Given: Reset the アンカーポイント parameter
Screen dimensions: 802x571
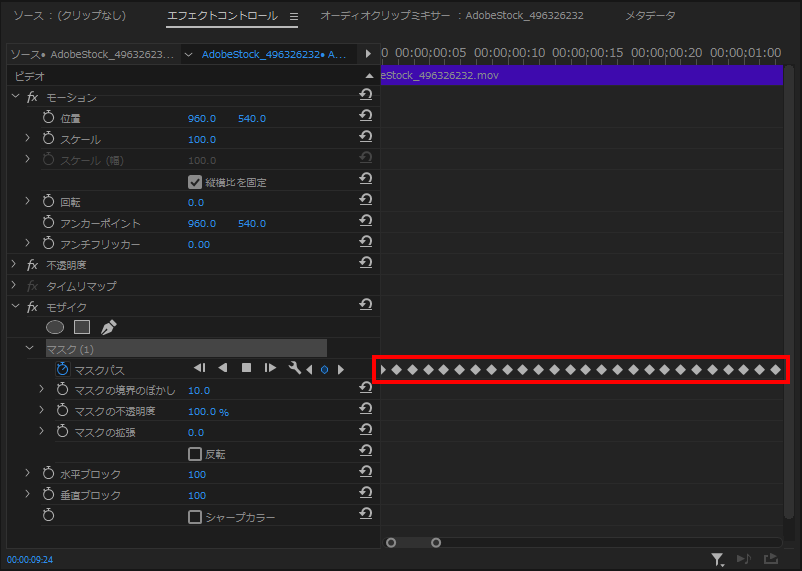Looking at the screenshot, I should pos(365,221).
